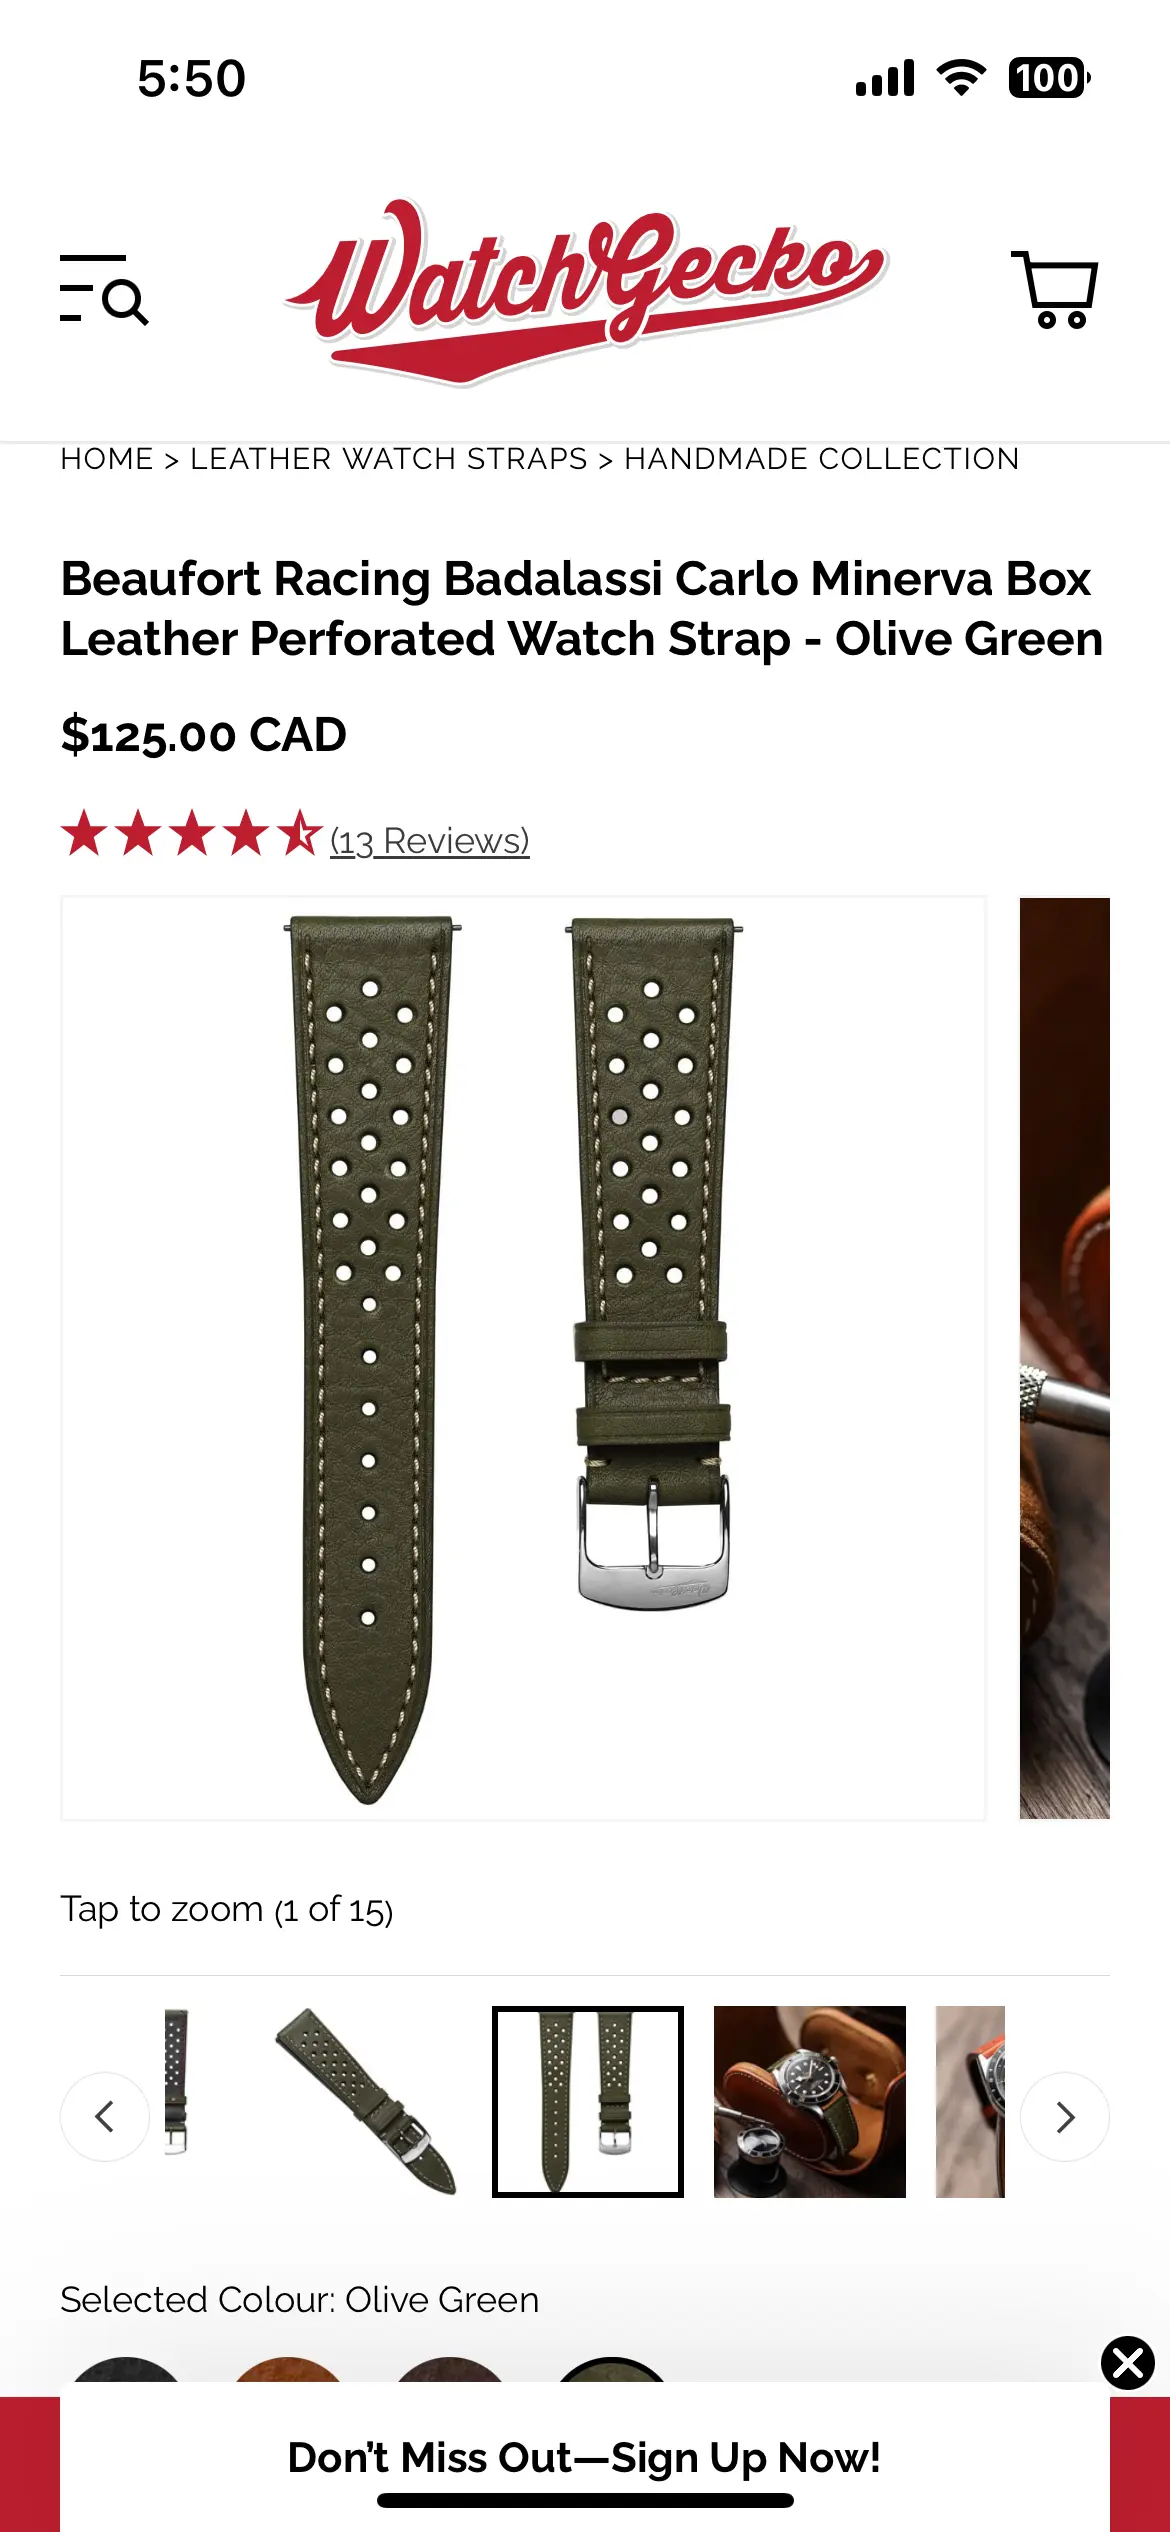
Task: Open HANDMADE COLLECTION breadcrumb
Action: point(822,459)
